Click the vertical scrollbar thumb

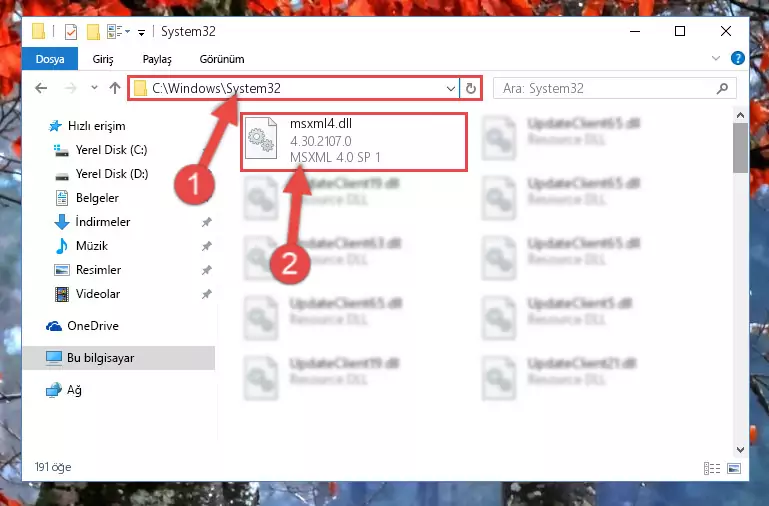point(740,148)
